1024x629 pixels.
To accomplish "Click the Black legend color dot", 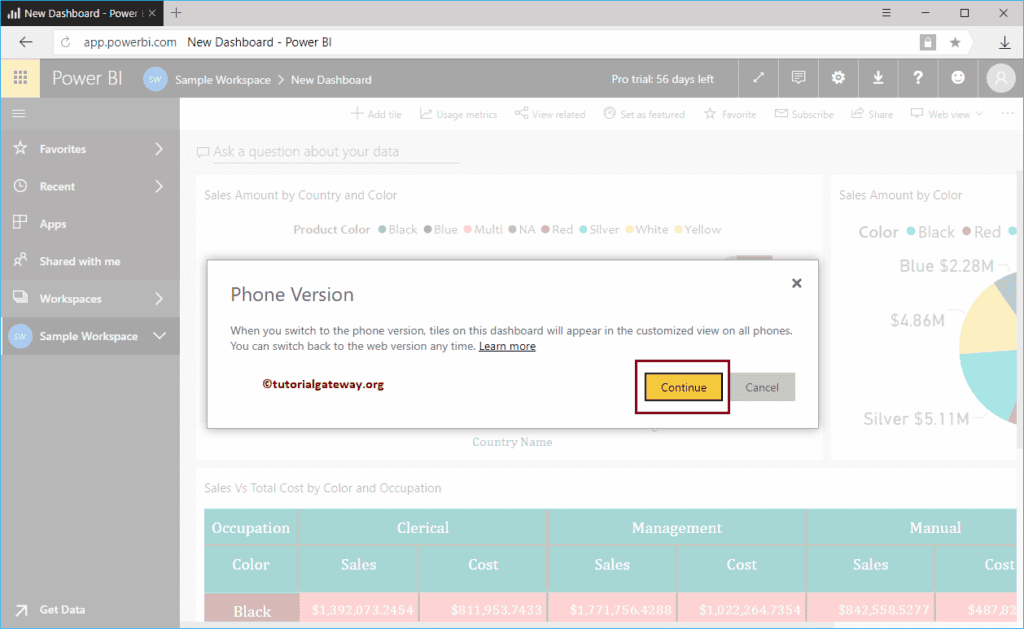I will click(x=382, y=229).
